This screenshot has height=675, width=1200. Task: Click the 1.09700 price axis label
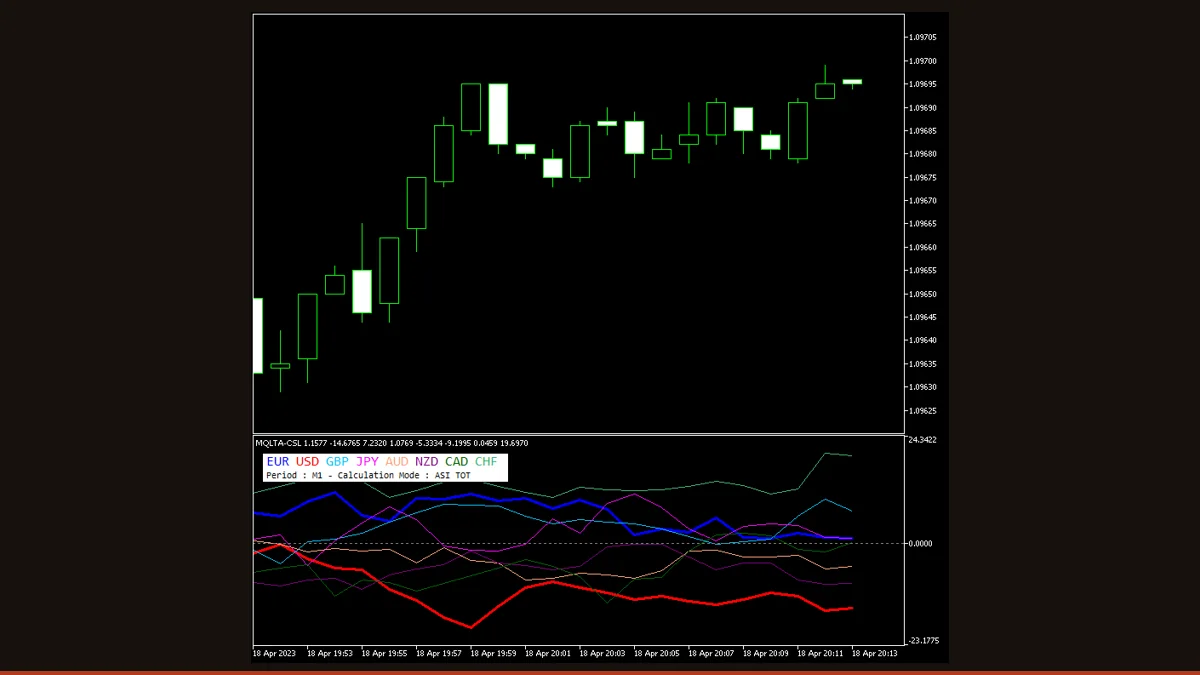(x=923, y=61)
